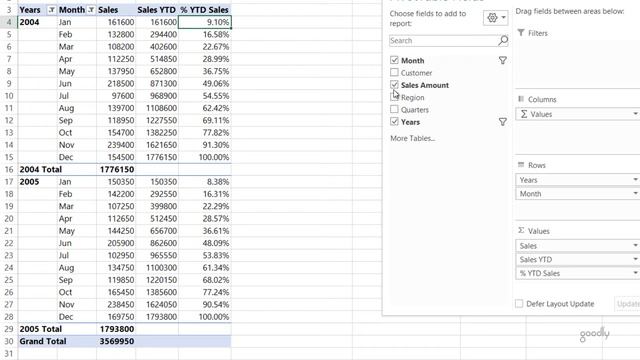Select the Customer field name

click(416, 73)
